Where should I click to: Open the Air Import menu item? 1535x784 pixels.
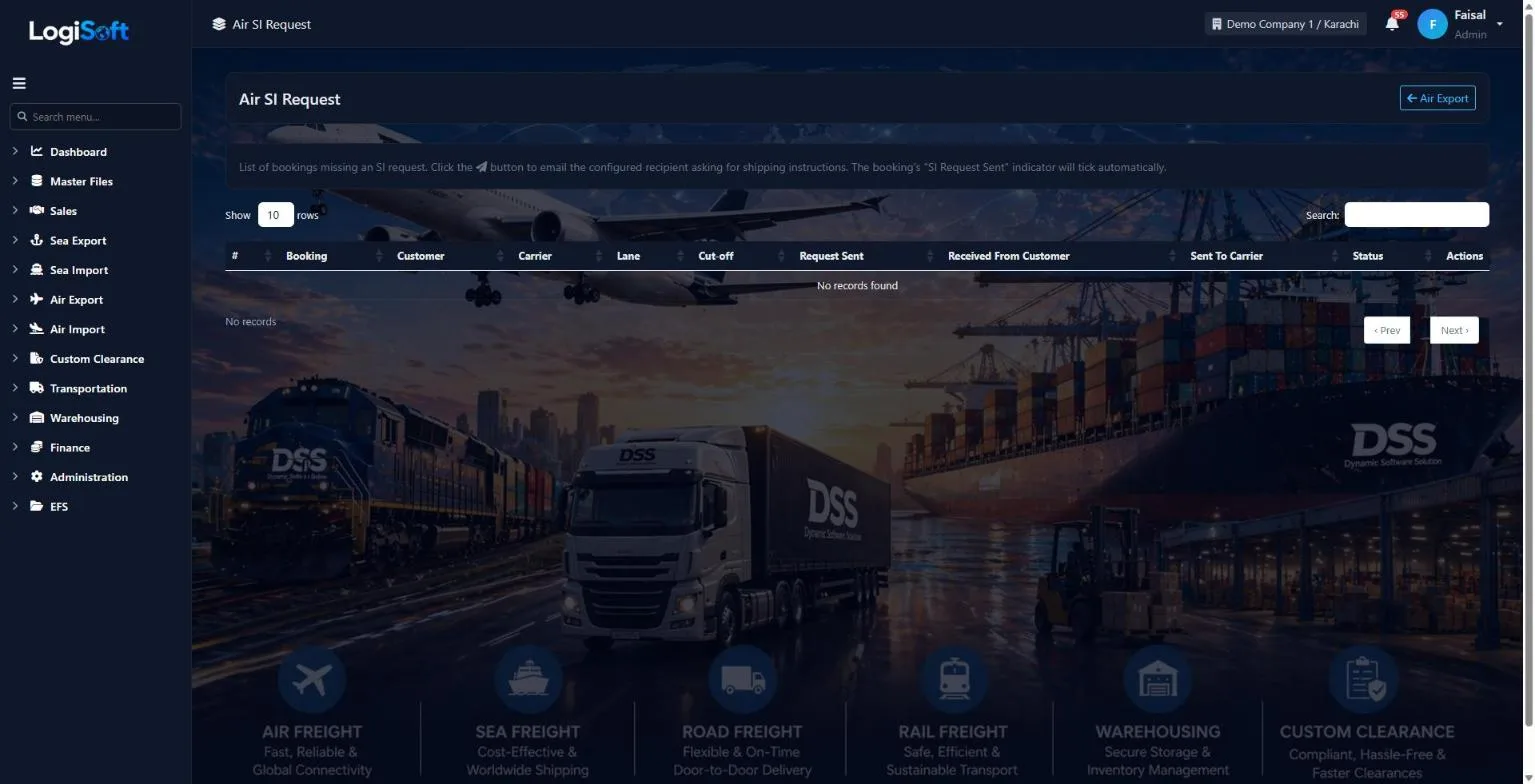coord(77,329)
